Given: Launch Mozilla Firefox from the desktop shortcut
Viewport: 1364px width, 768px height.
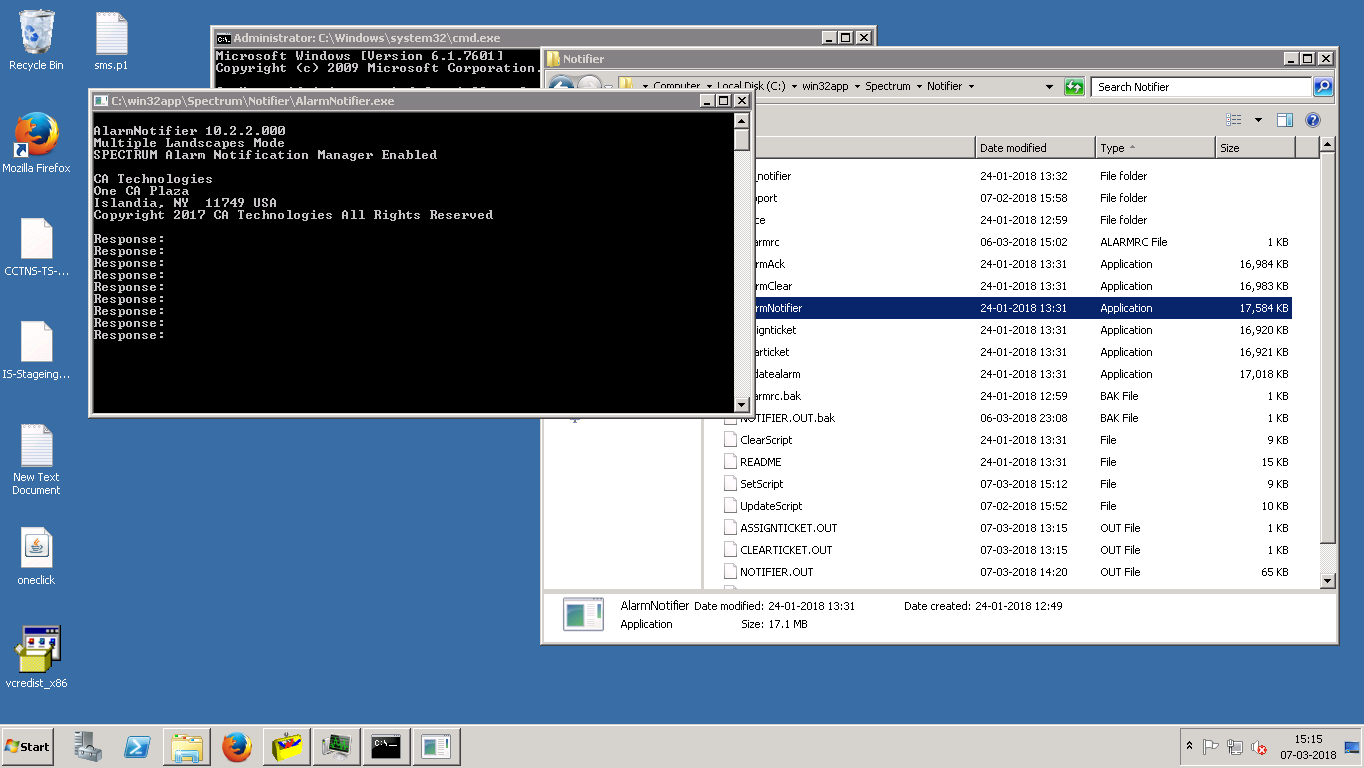Looking at the screenshot, I should tap(36, 143).
